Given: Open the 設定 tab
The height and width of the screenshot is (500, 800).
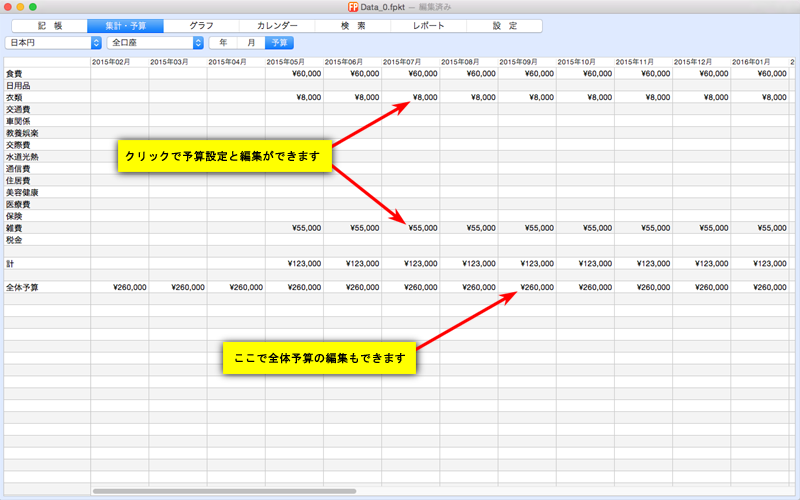Looking at the screenshot, I should [x=505, y=25].
